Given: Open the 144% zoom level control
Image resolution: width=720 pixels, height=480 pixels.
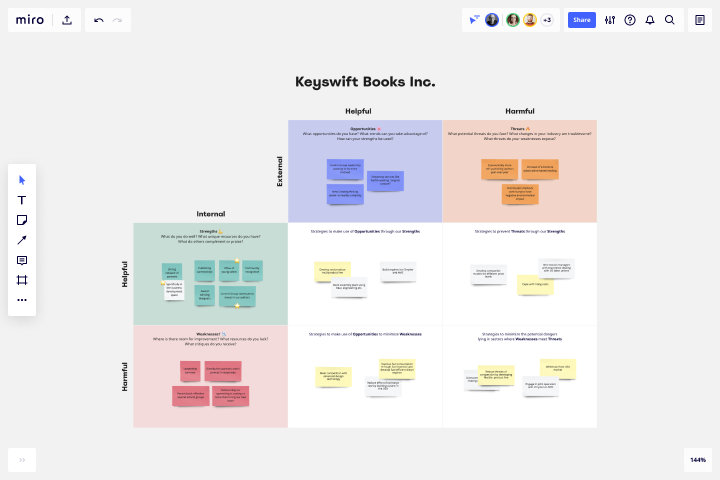Looking at the screenshot, I should 698,460.
